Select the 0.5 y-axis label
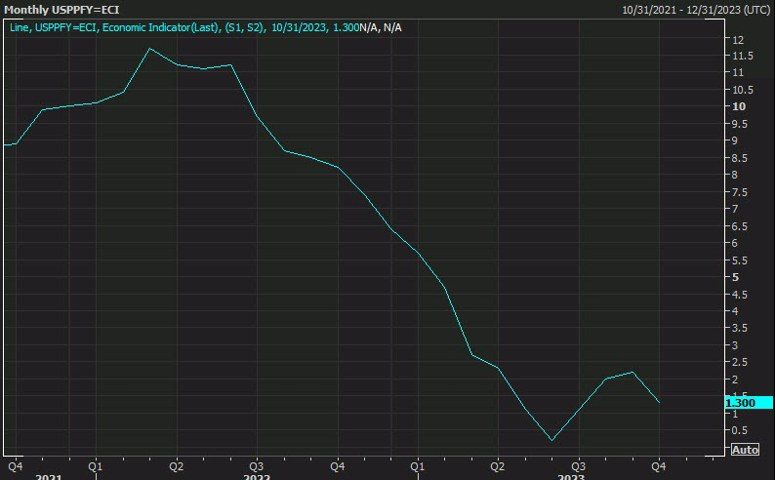This screenshot has height=480, width=775. click(x=739, y=431)
